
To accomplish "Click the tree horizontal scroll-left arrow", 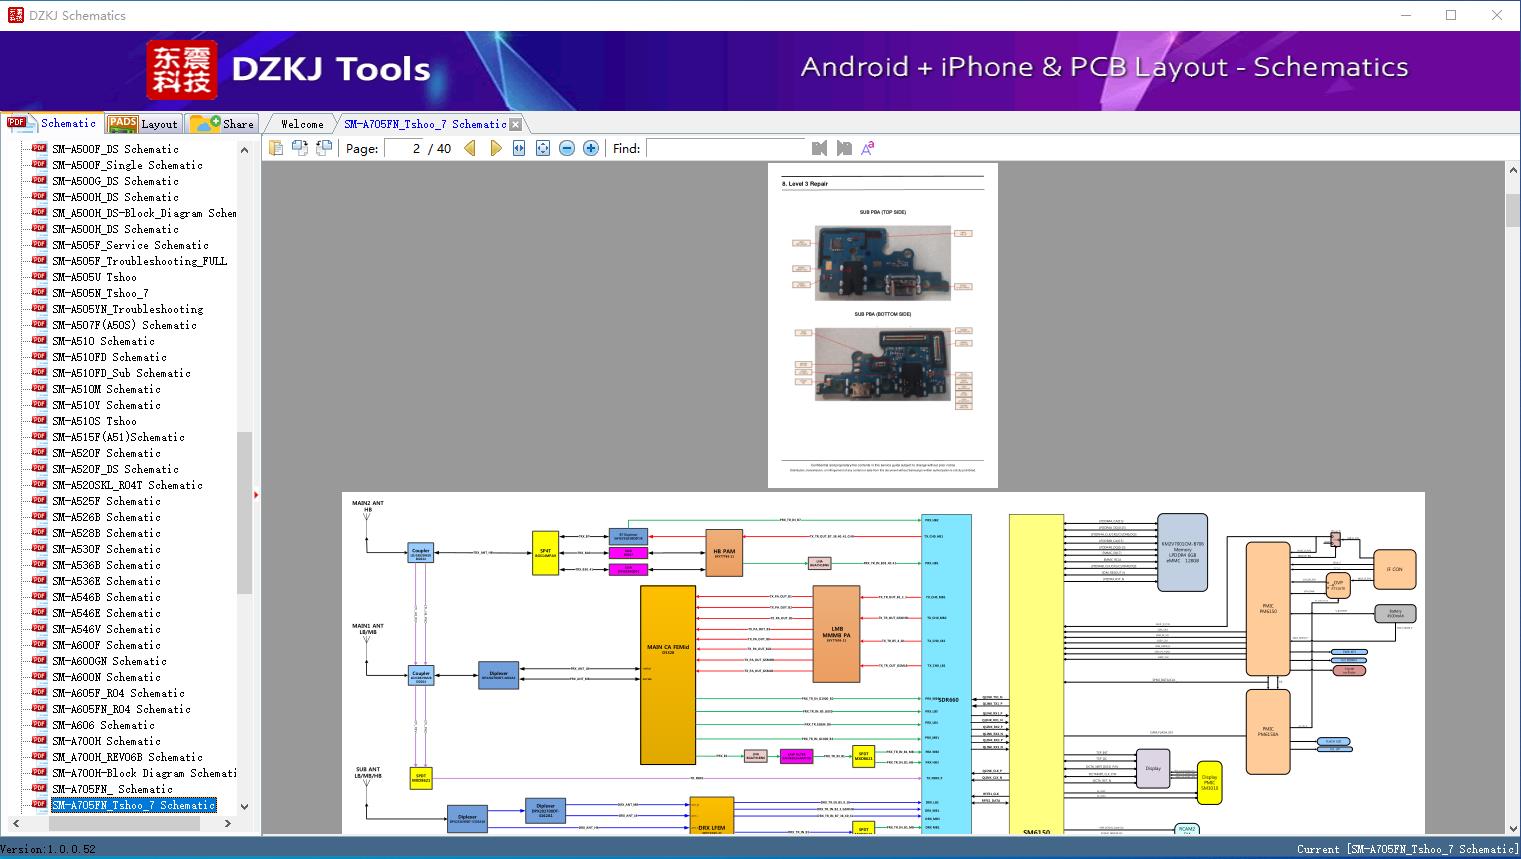I will click(x=14, y=823).
